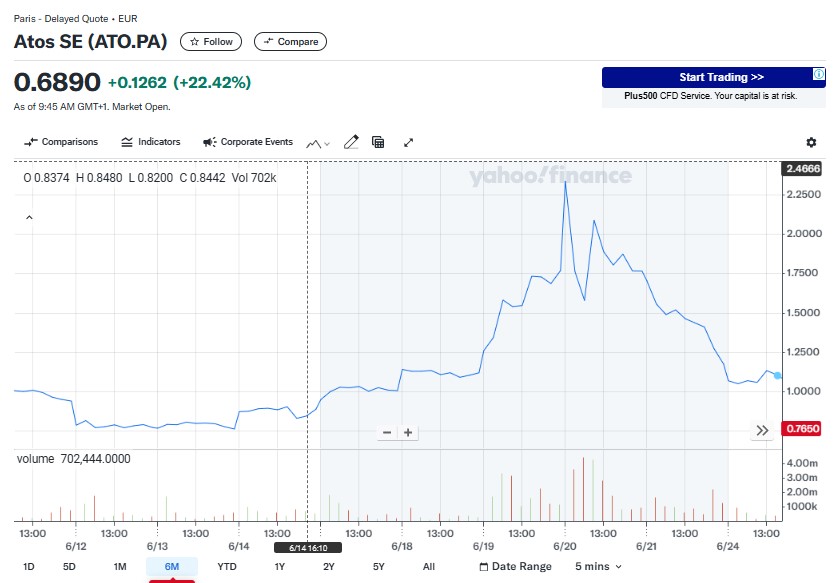Select the 1Y time range
The height and width of the screenshot is (583, 833).
coord(280,567)
